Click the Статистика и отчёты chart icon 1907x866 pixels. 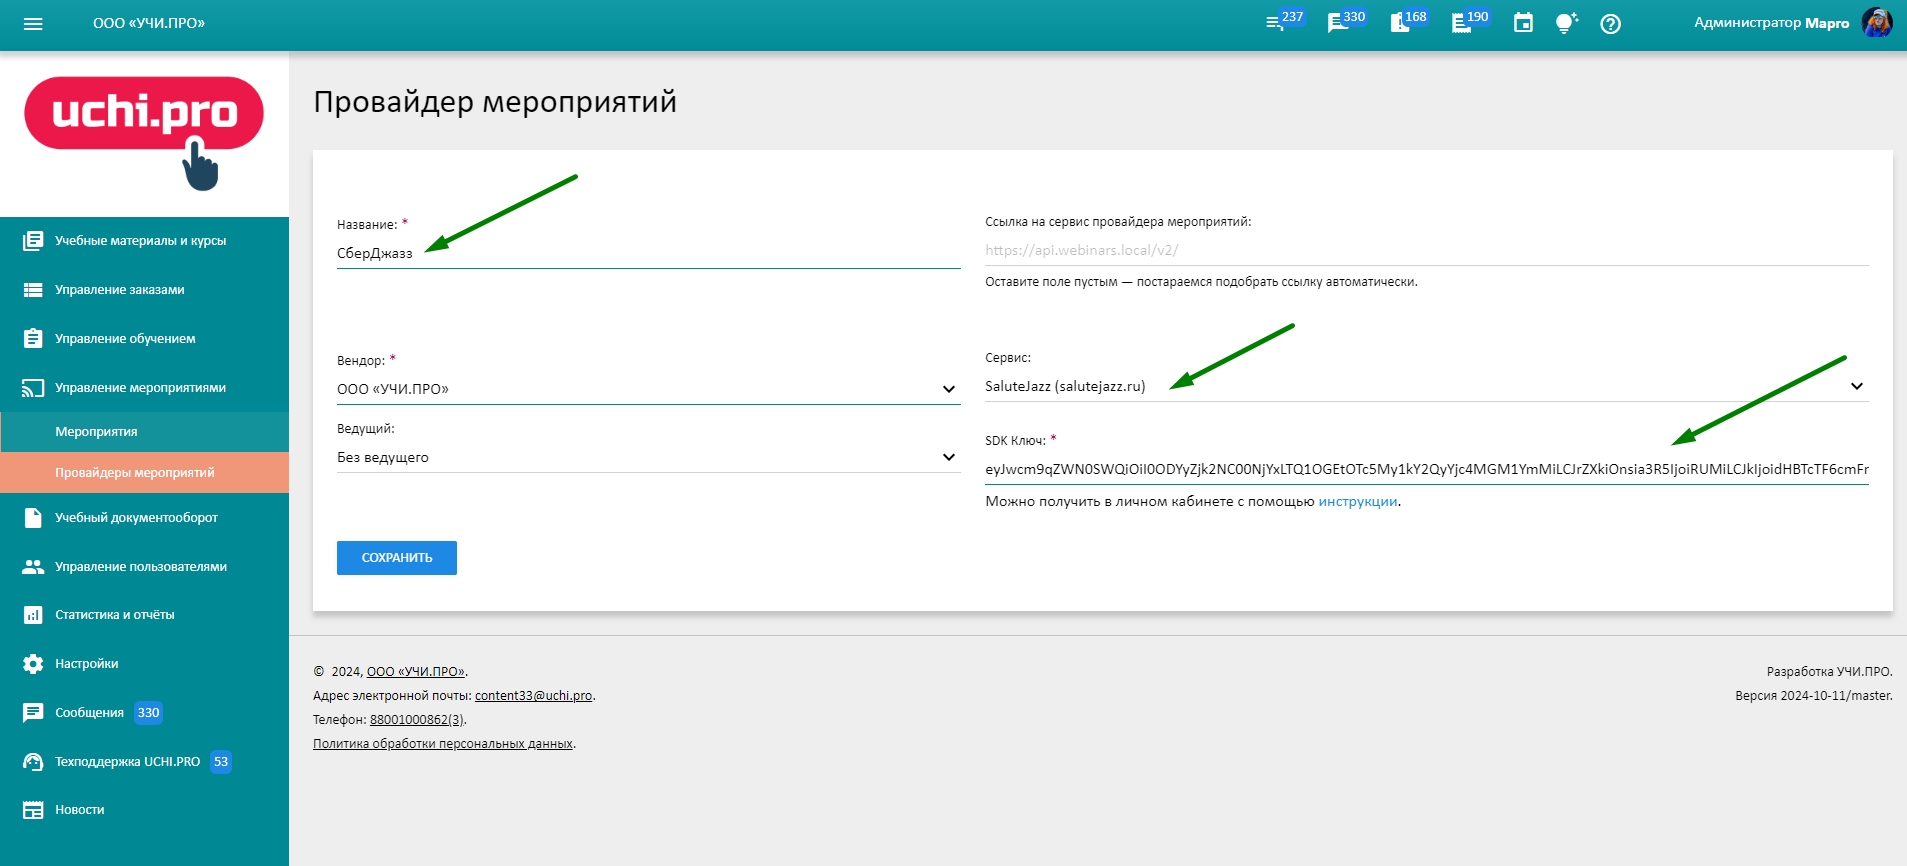point(33,615)
